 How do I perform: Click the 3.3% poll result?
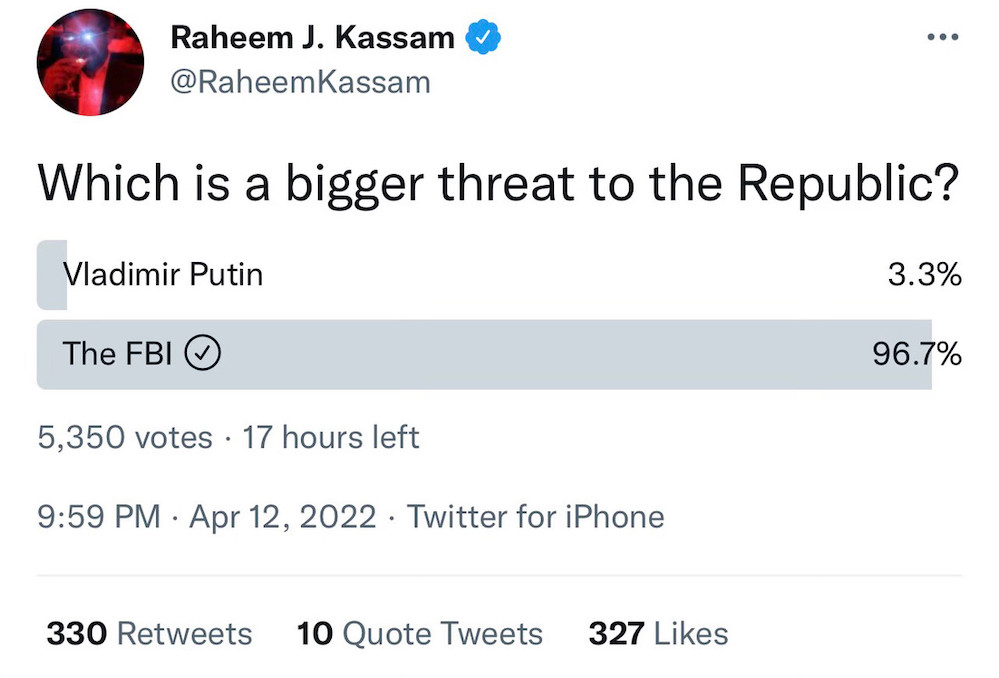click(x=924, y=274)
